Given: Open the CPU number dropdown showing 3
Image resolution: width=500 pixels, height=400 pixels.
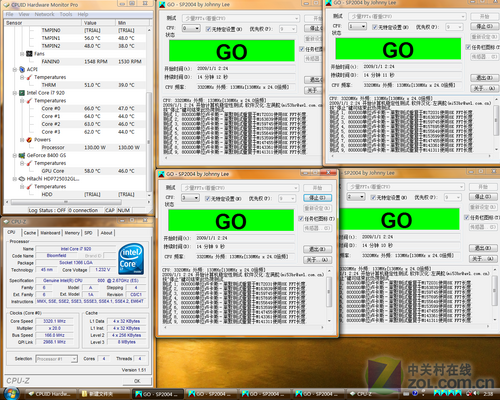Looking at the screenshot, I should pos(190,198).
